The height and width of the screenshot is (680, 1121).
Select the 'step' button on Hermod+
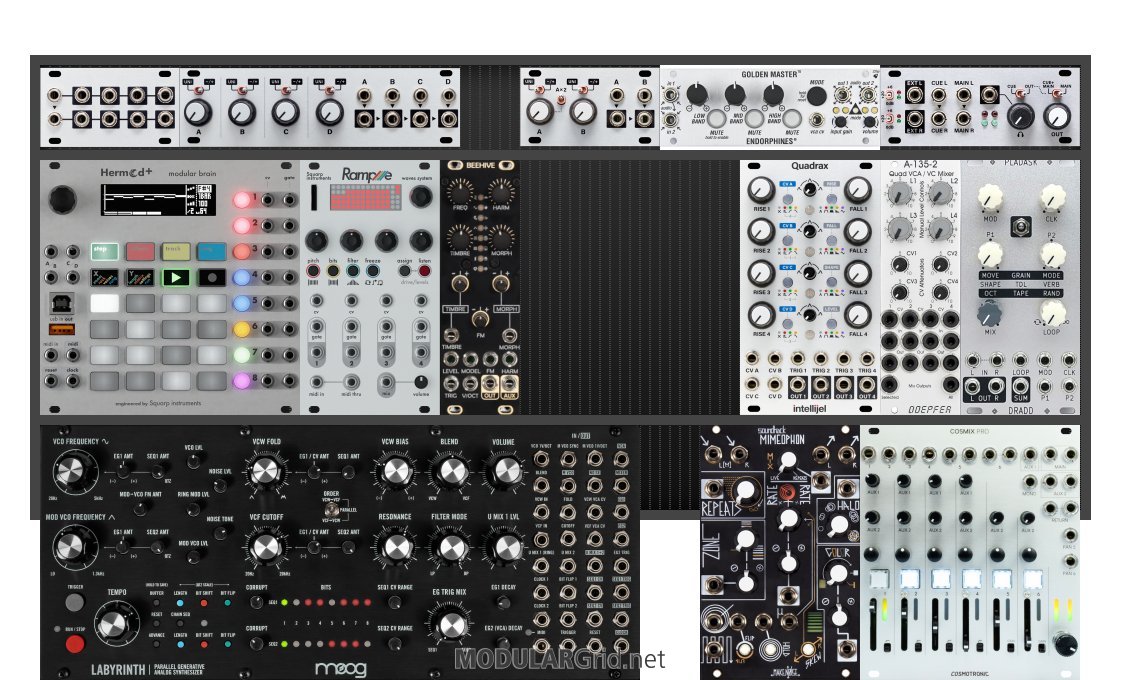click(x=104, y=251)
